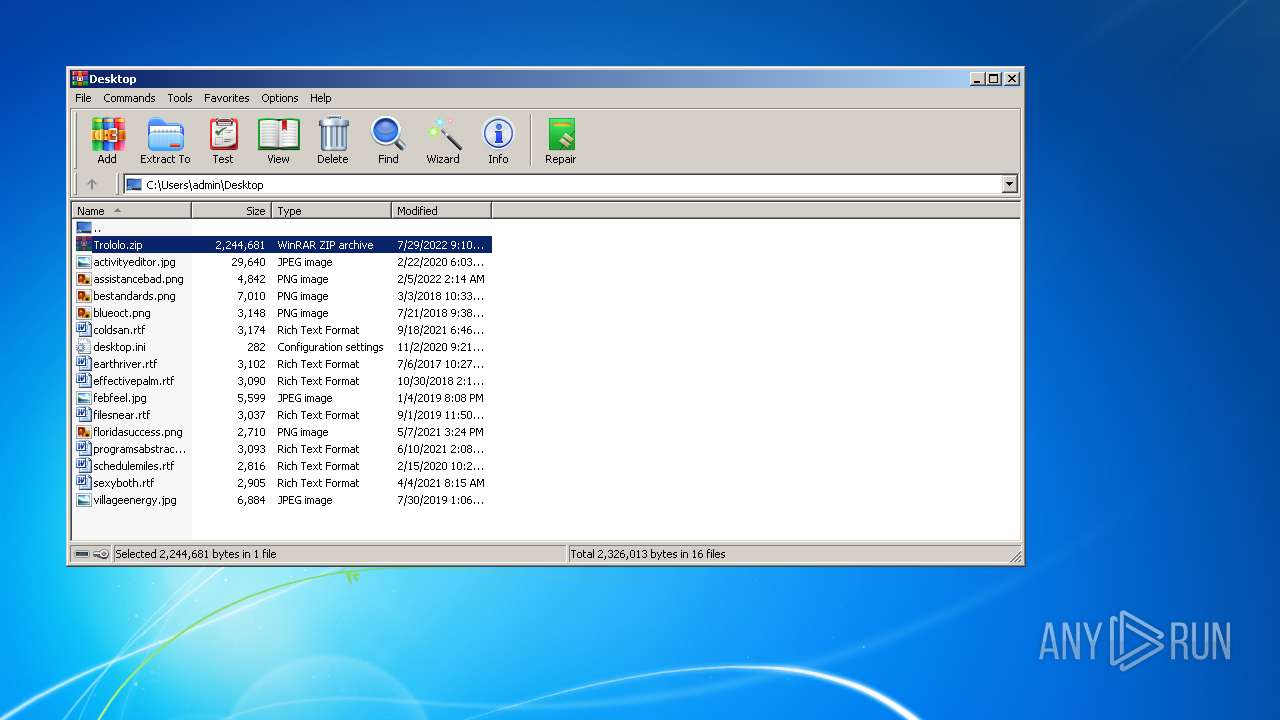1280x720 pixels.
Task: Sort by the Type column header
Action: coord(331,211)
